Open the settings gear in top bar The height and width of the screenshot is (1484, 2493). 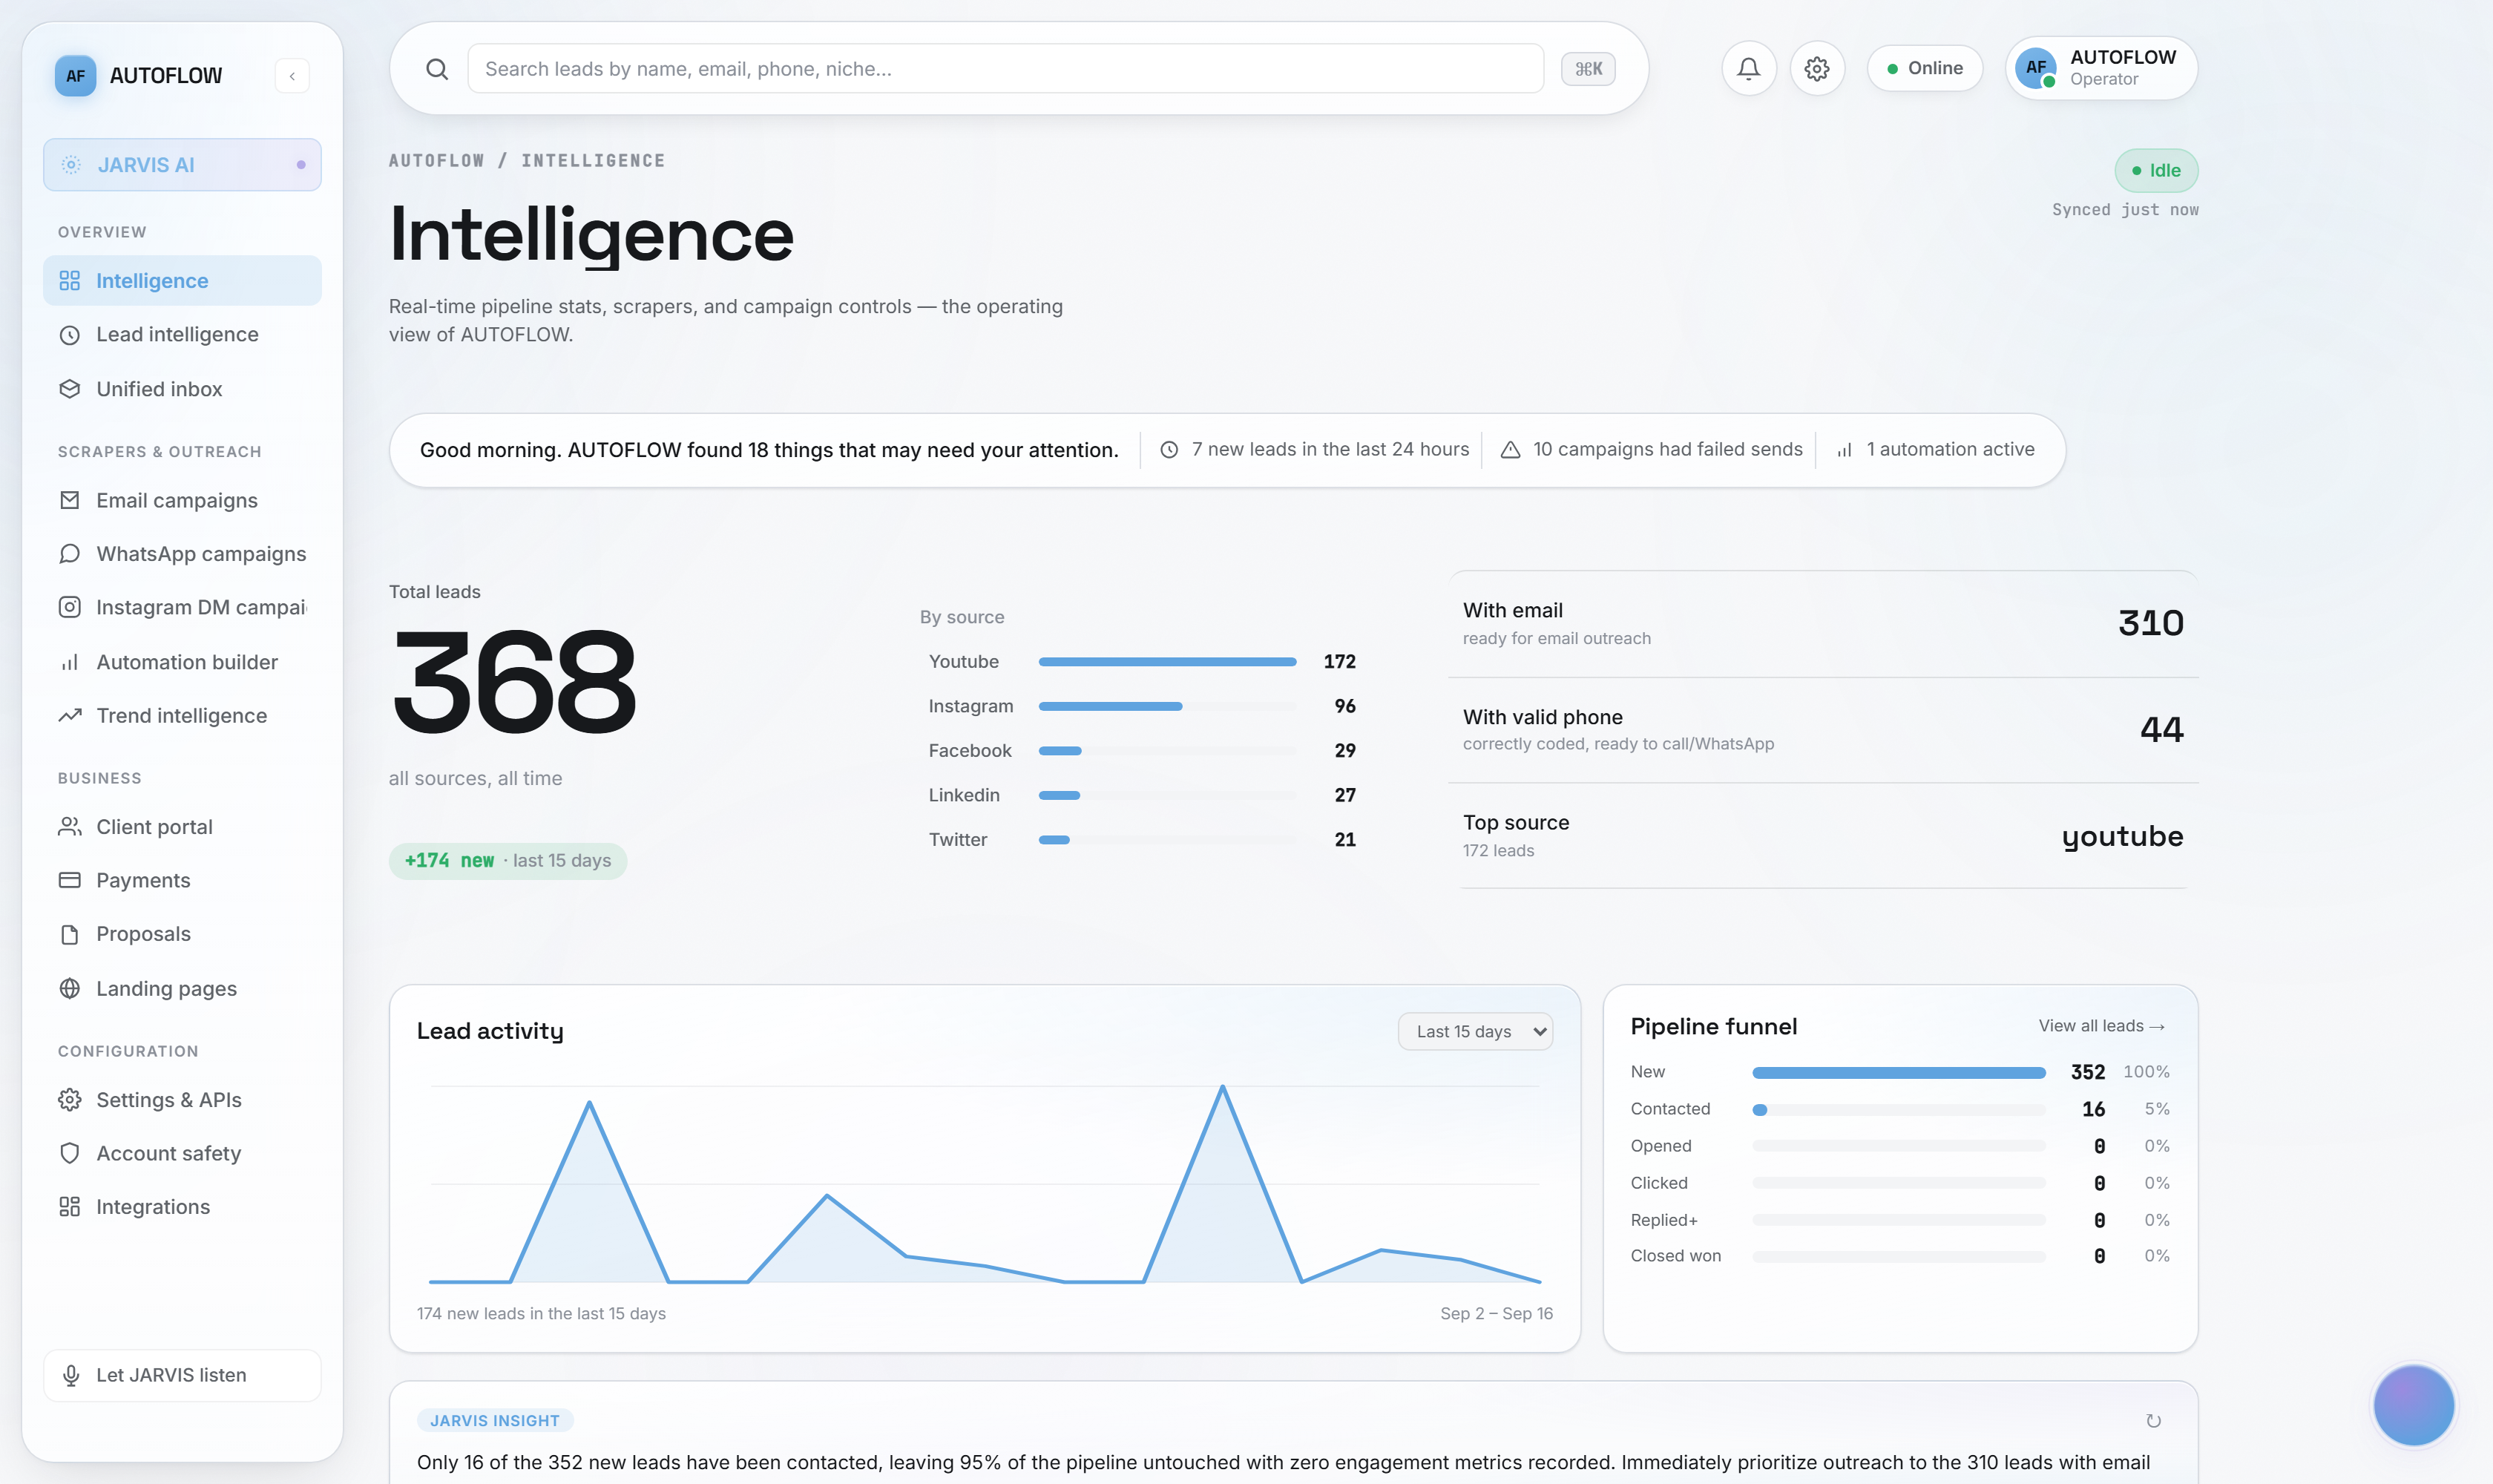click(1817, 68)
